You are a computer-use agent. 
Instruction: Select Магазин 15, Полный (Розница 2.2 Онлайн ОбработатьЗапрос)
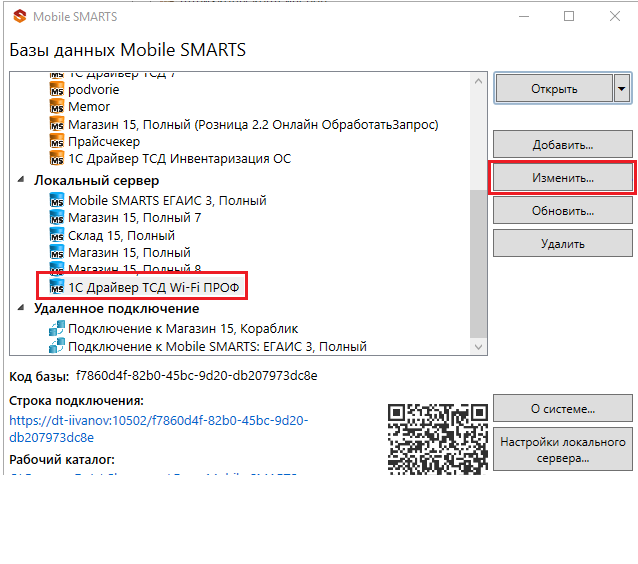(x=253, y=124)
